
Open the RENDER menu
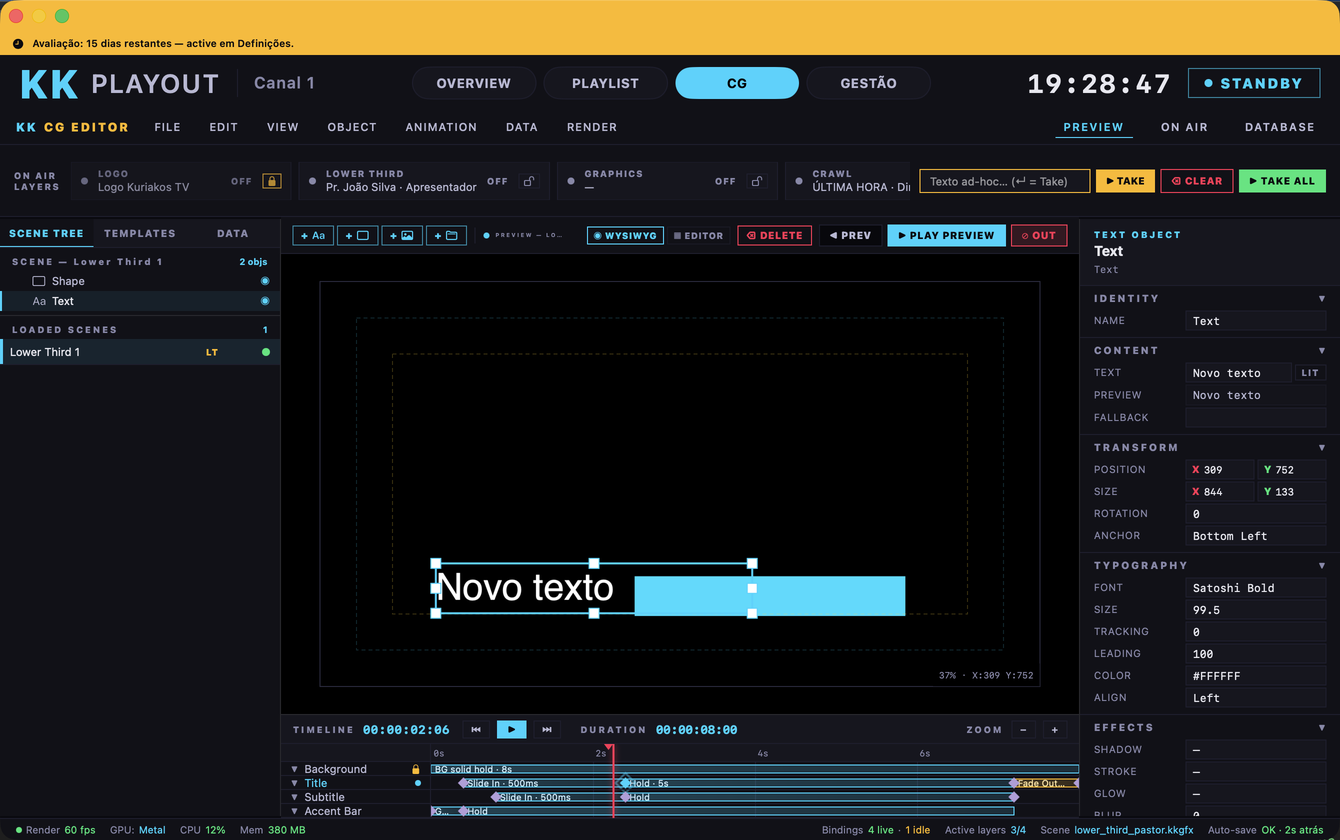click(592, 127)
